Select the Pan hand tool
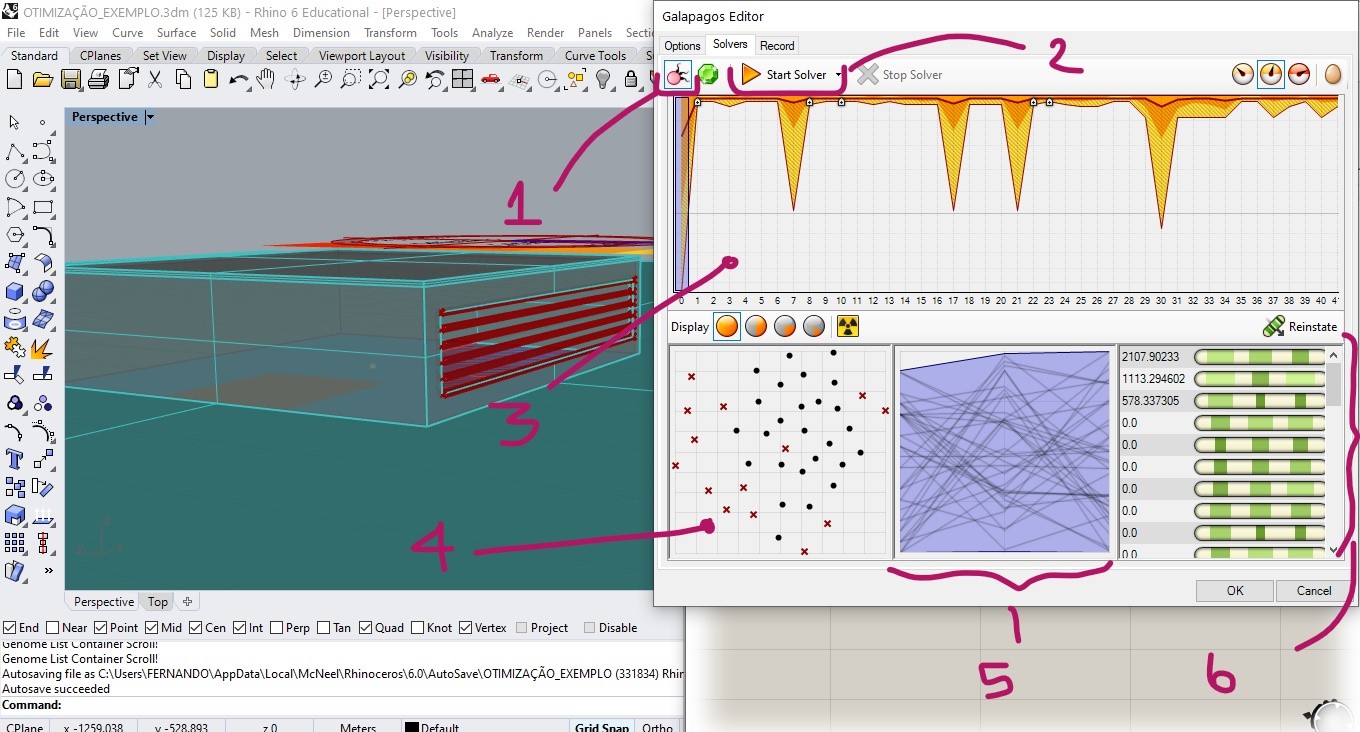Image resolution: width=1360 pixels, height=732 pixels. [266, 80]
